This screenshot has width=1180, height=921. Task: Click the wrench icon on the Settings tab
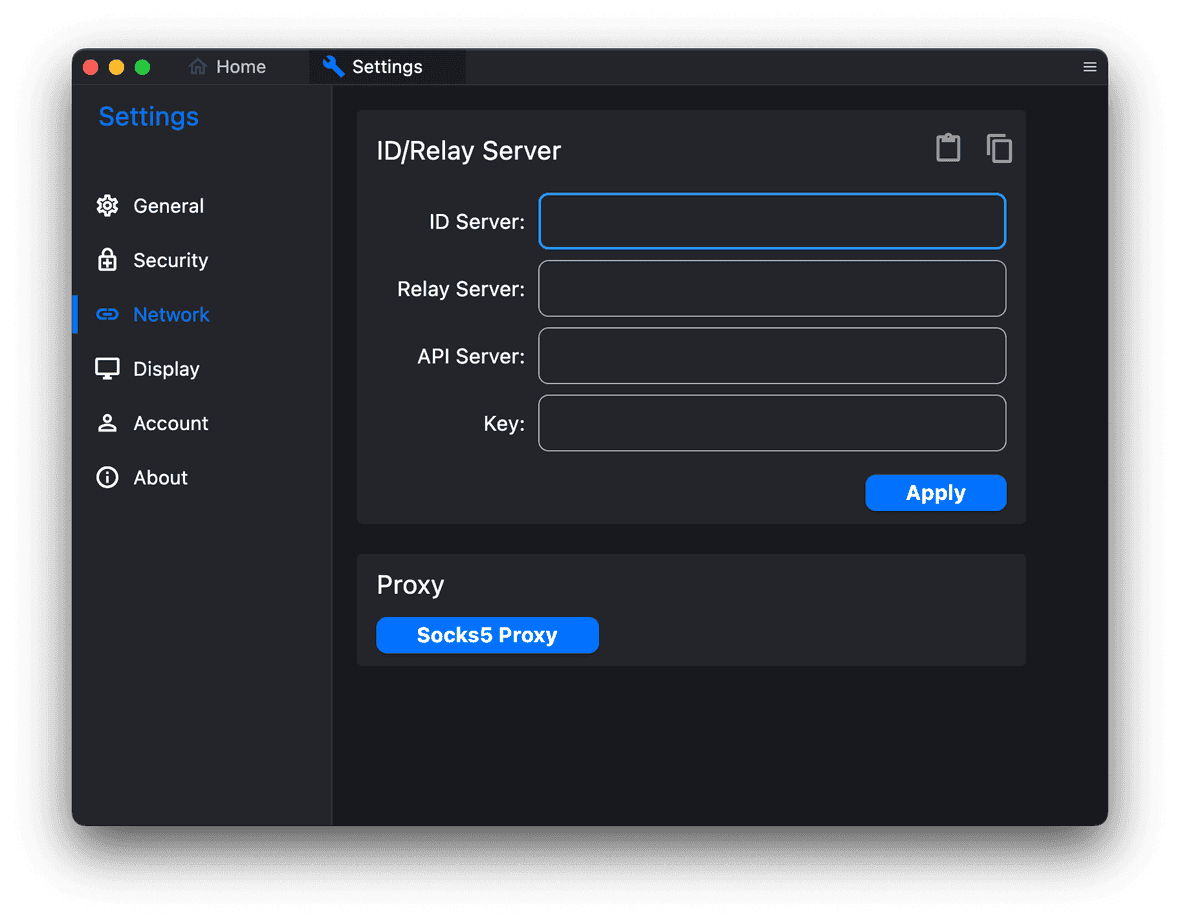point(332,66)
